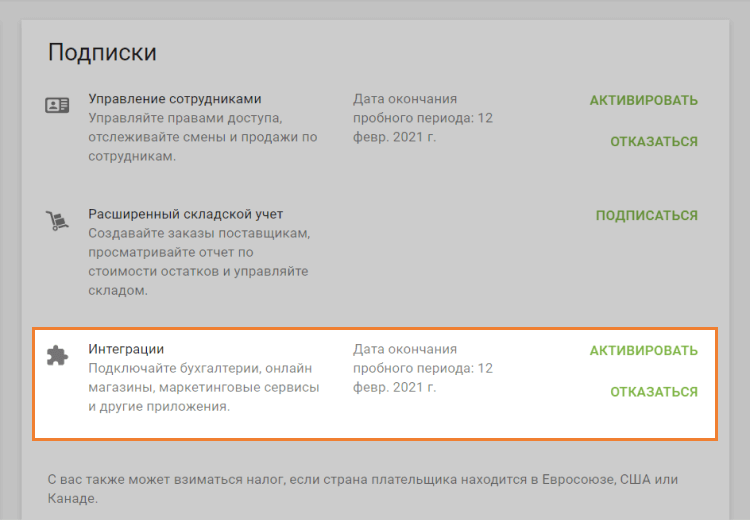Click the trial end date for Управление сотрудниками

tap(423, 118)
